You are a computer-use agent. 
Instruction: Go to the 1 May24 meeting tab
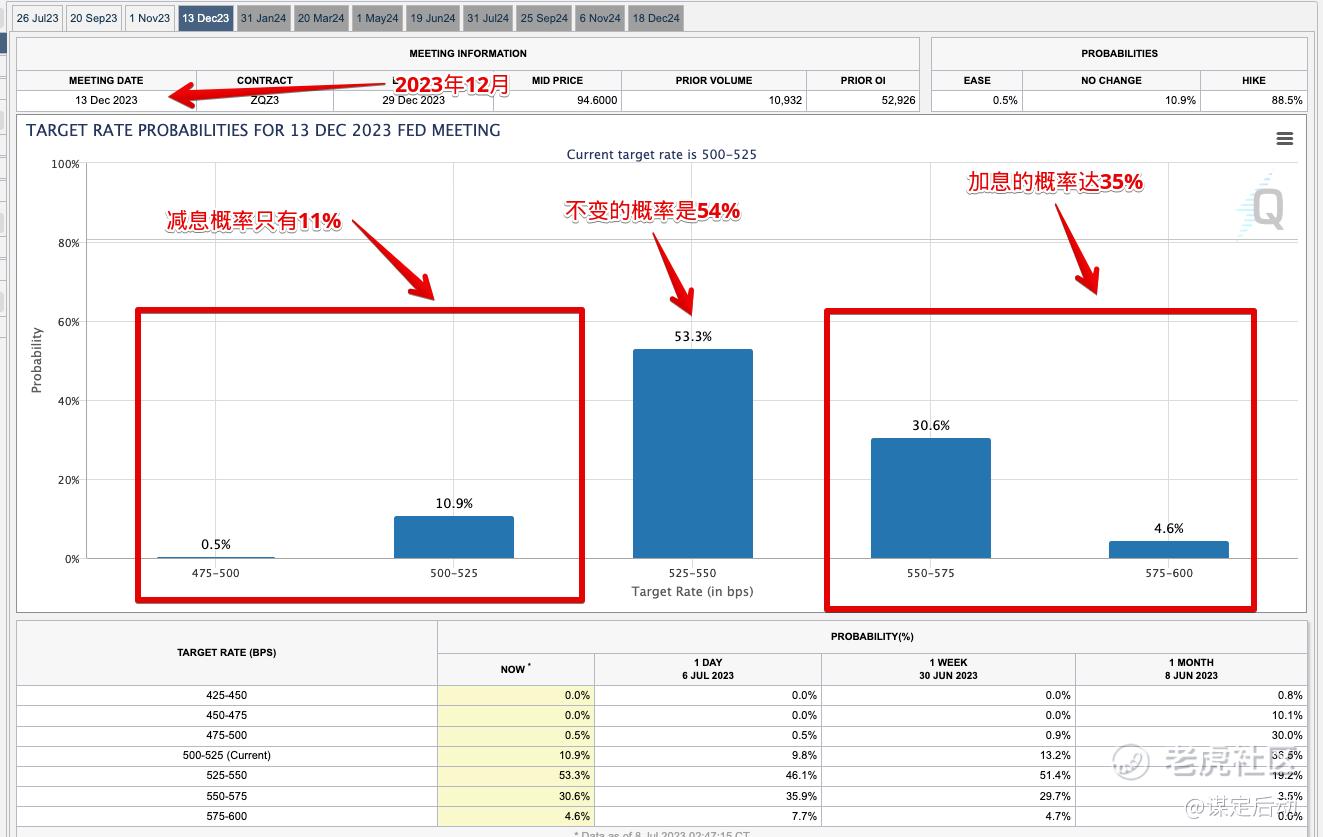[377, 18]
